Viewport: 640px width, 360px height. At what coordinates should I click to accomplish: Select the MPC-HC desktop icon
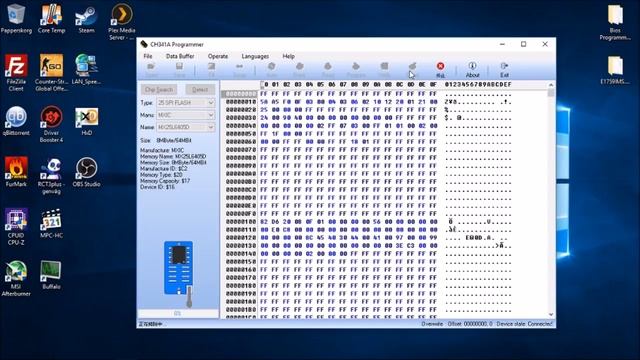tap(51, 223)
